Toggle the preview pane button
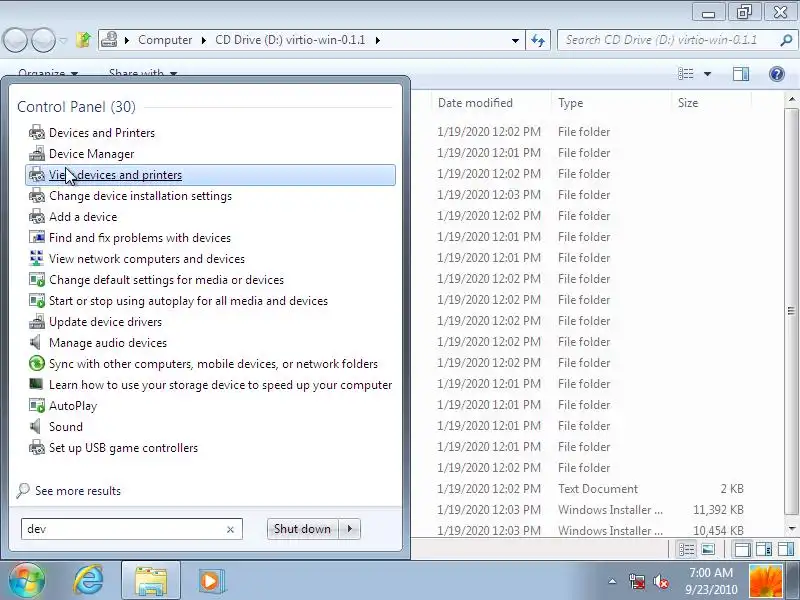This screenshot has width=800, height=600. 741,74
